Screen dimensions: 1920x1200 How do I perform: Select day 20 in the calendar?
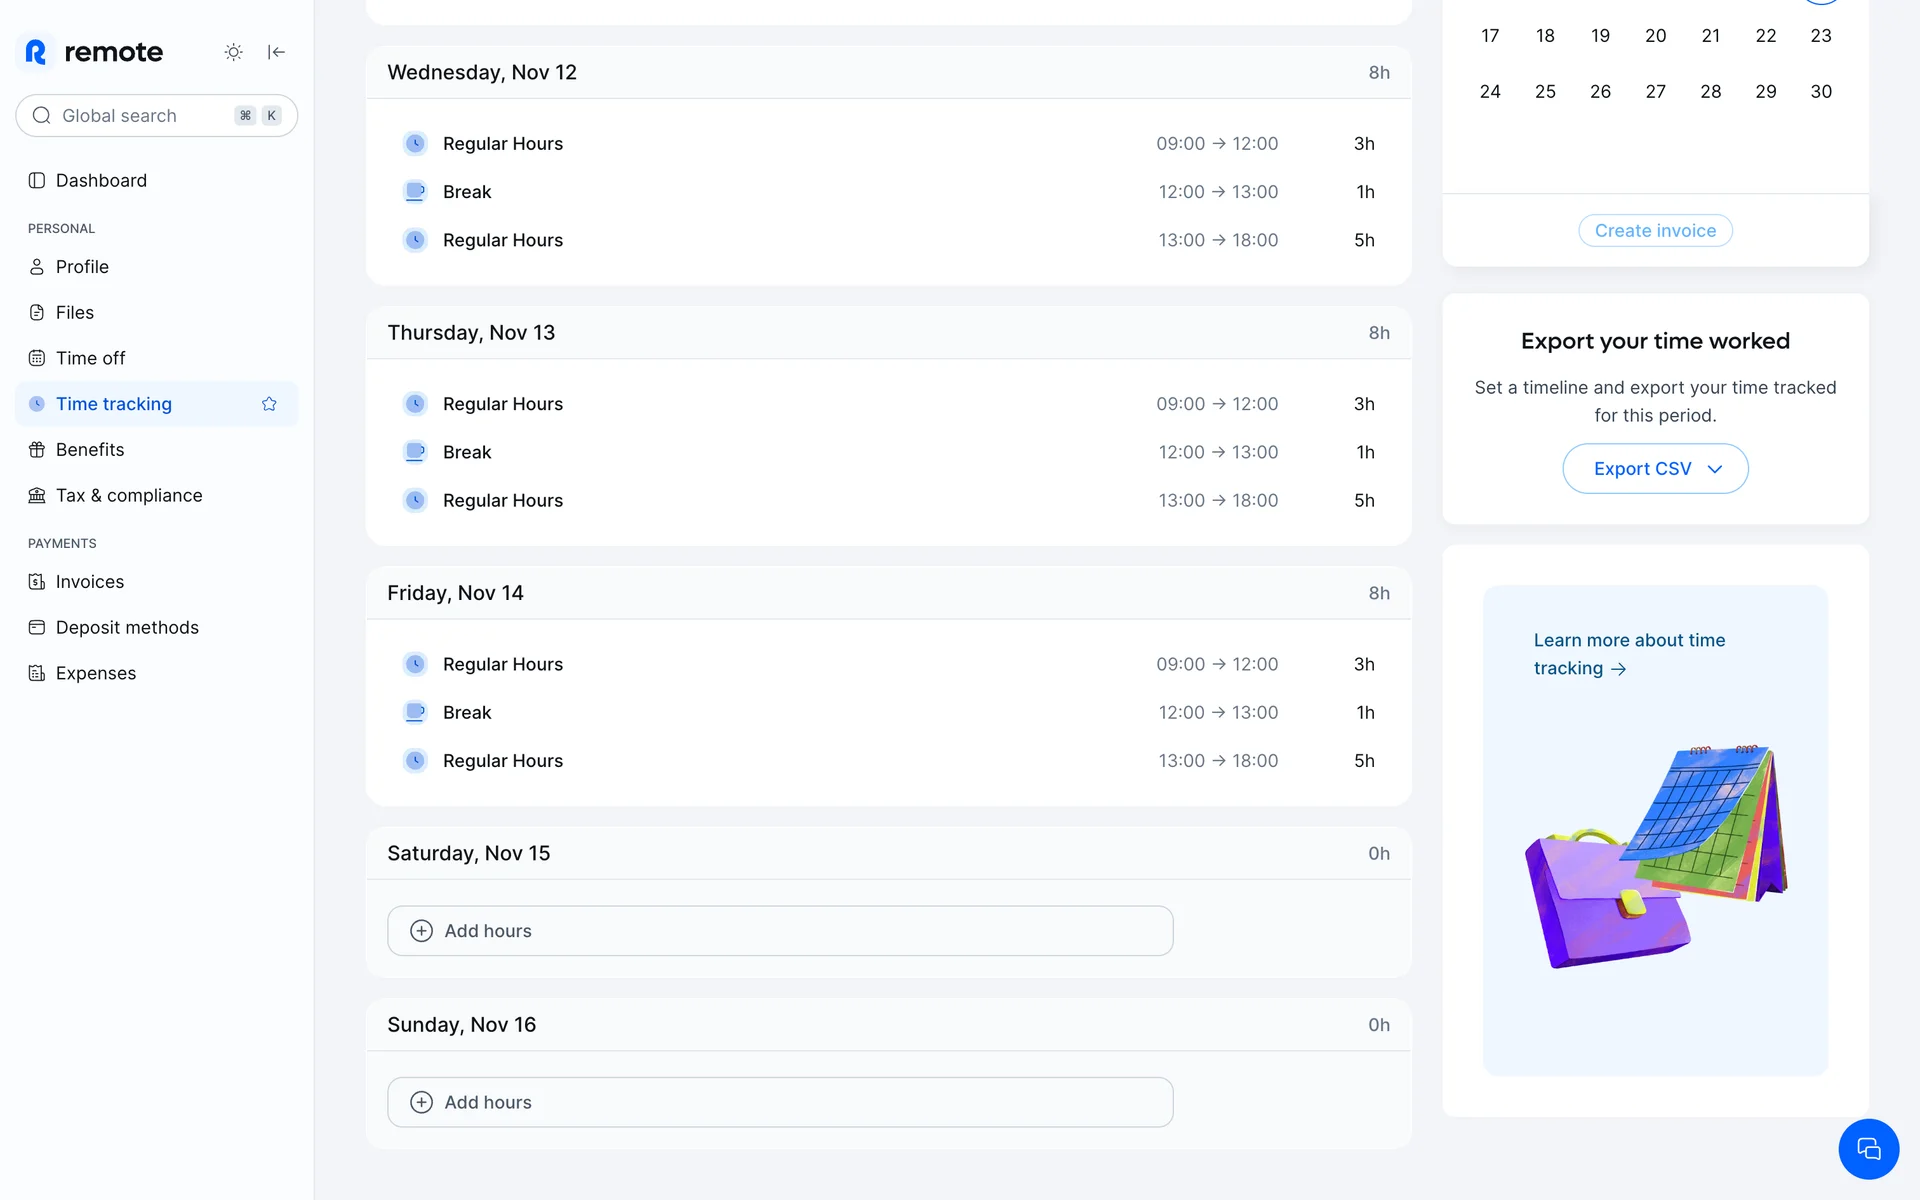pyautogui.click(x=1655, y=36)
